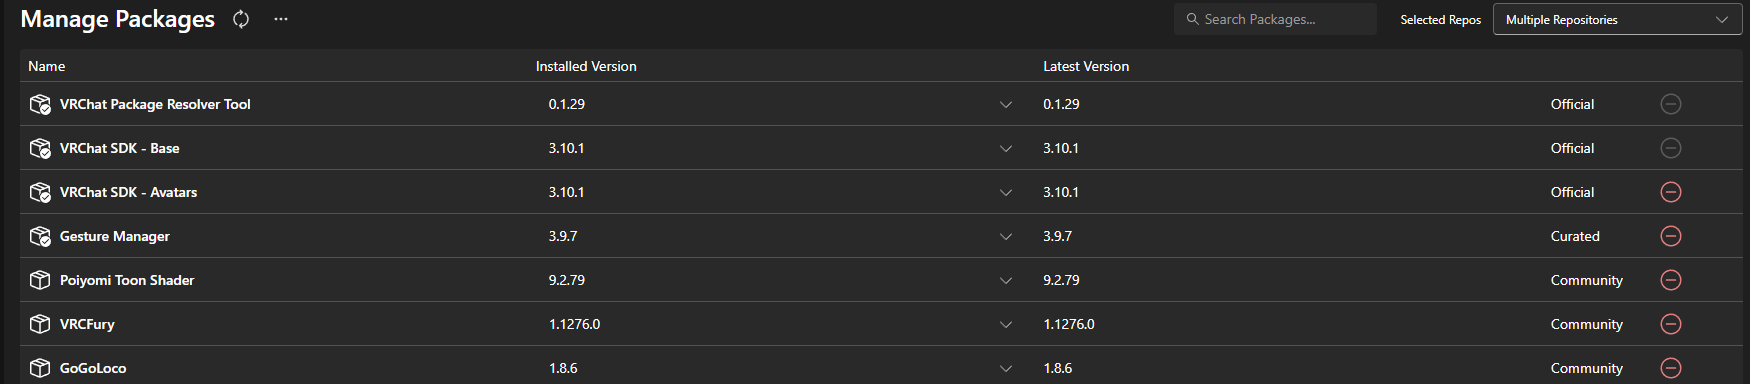
Task: Click the Gesture Manager package icon
Action: tap(40, 236)
